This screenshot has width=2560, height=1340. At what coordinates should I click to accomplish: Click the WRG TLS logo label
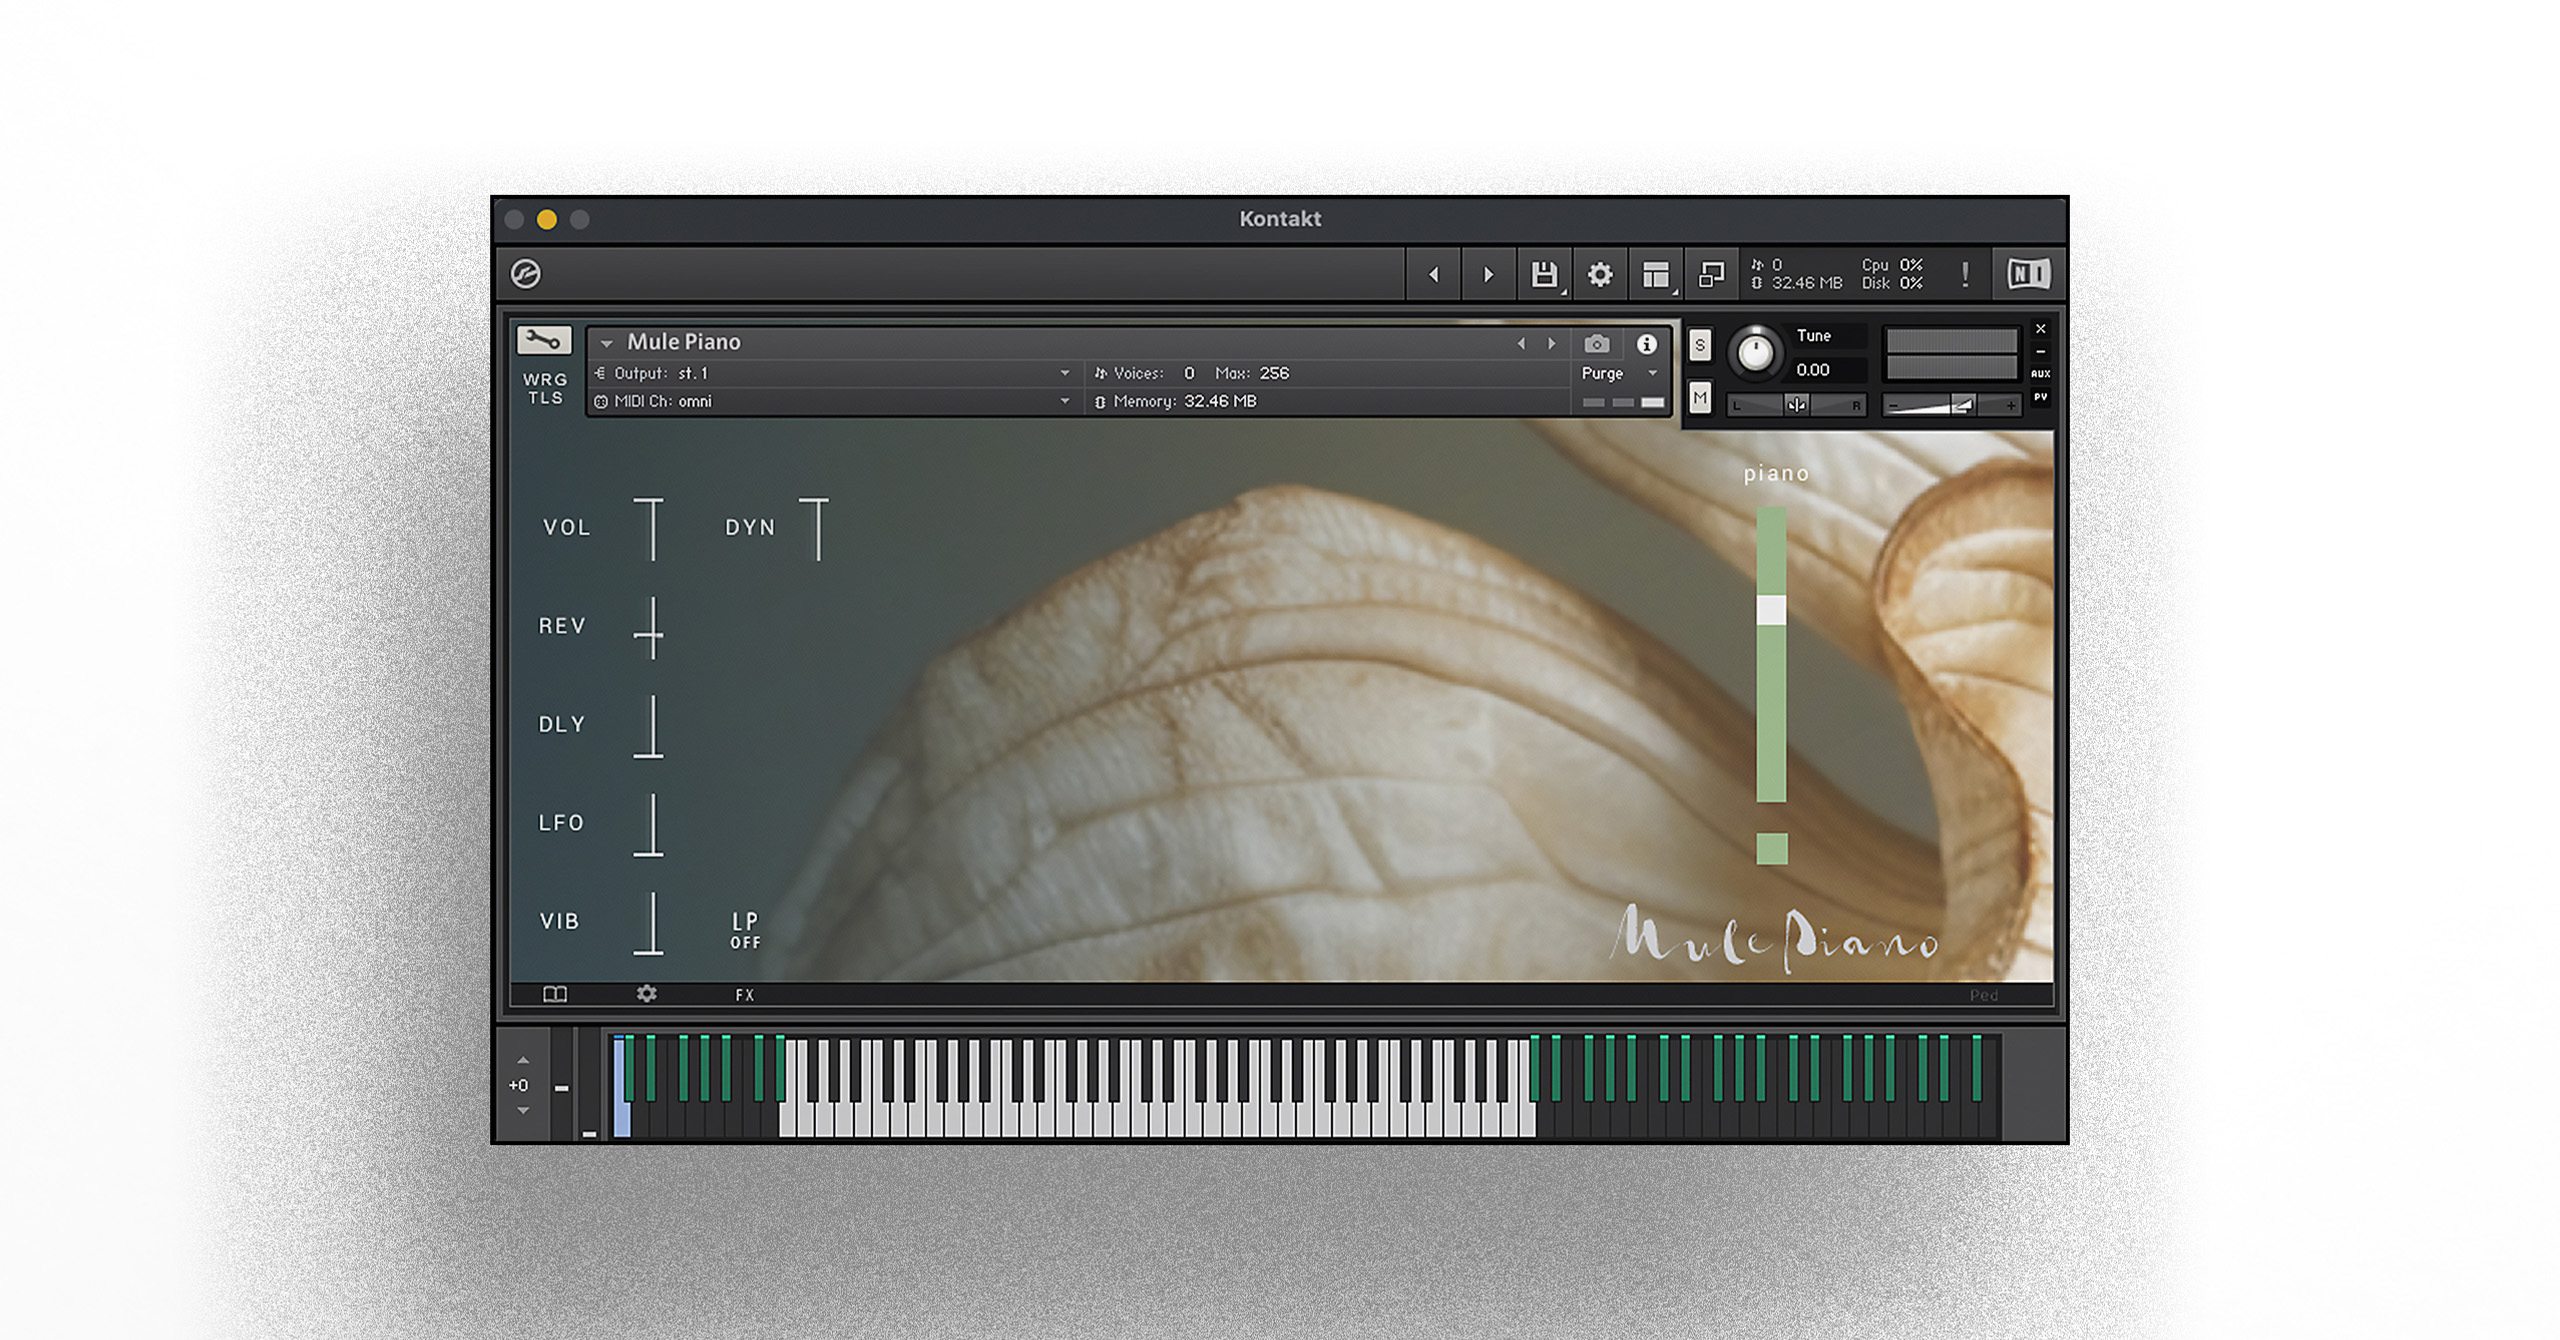[545, 388]
